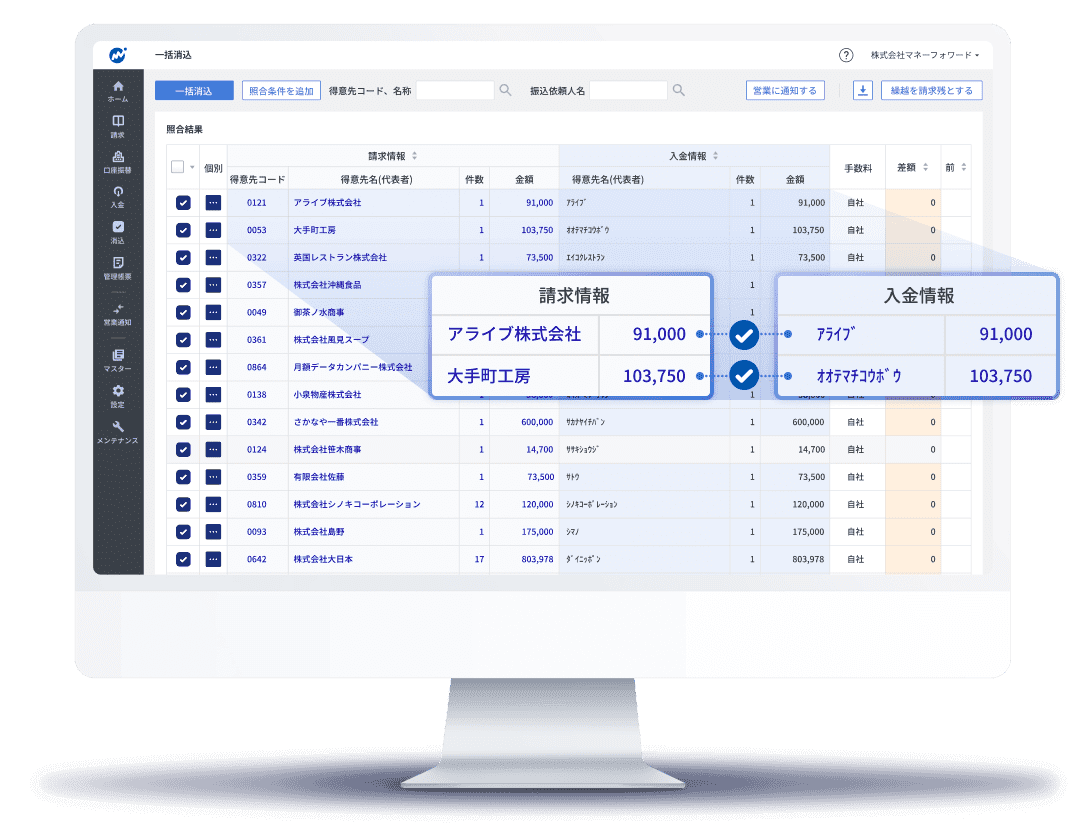The width and height of the screenshot is (1088, 824).
Task: Open 口座振替 sidebar icon
Action: point(118,162)
